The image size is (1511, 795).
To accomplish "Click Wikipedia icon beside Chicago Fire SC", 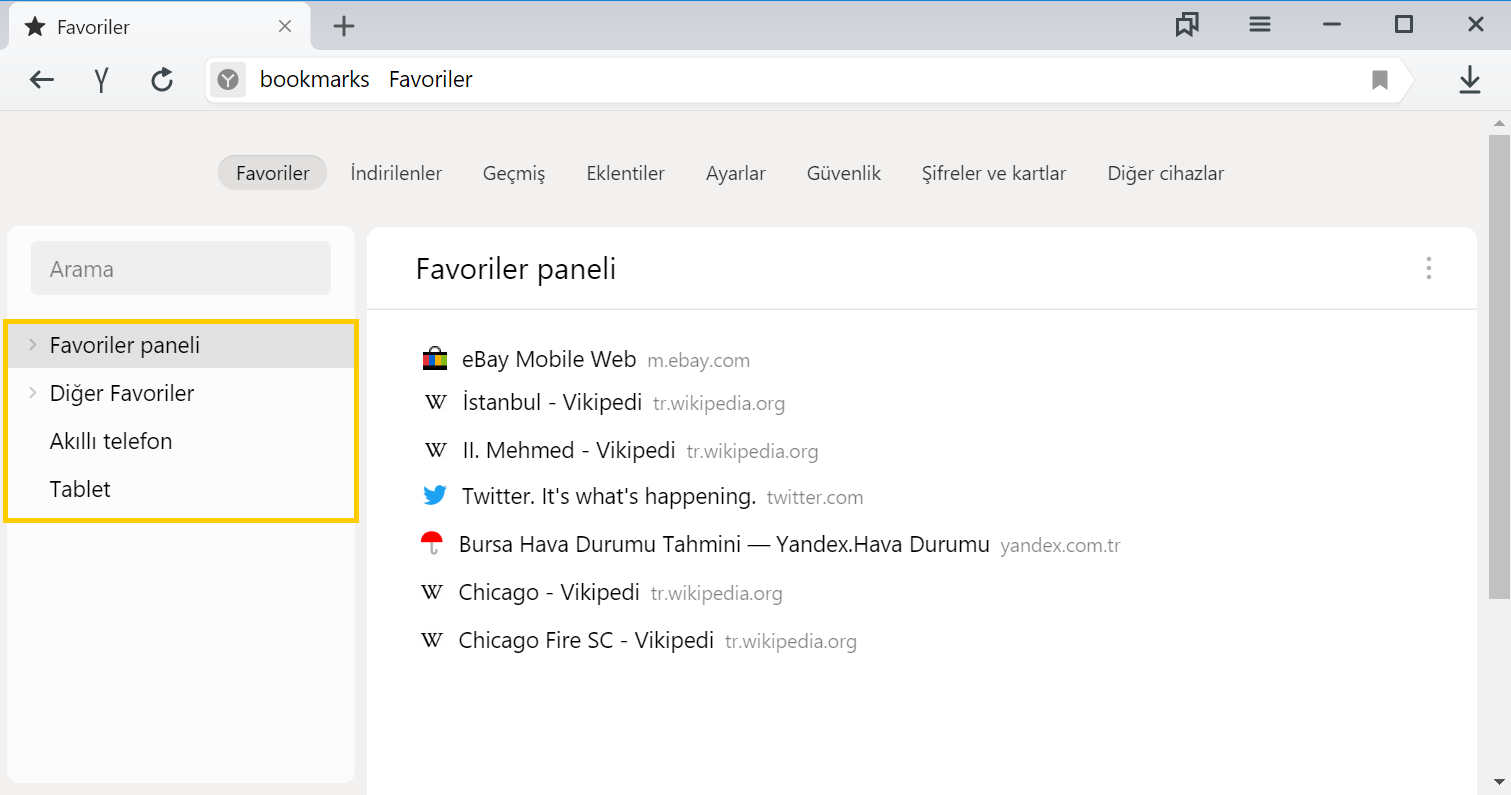I will click(x=432, y=640).
